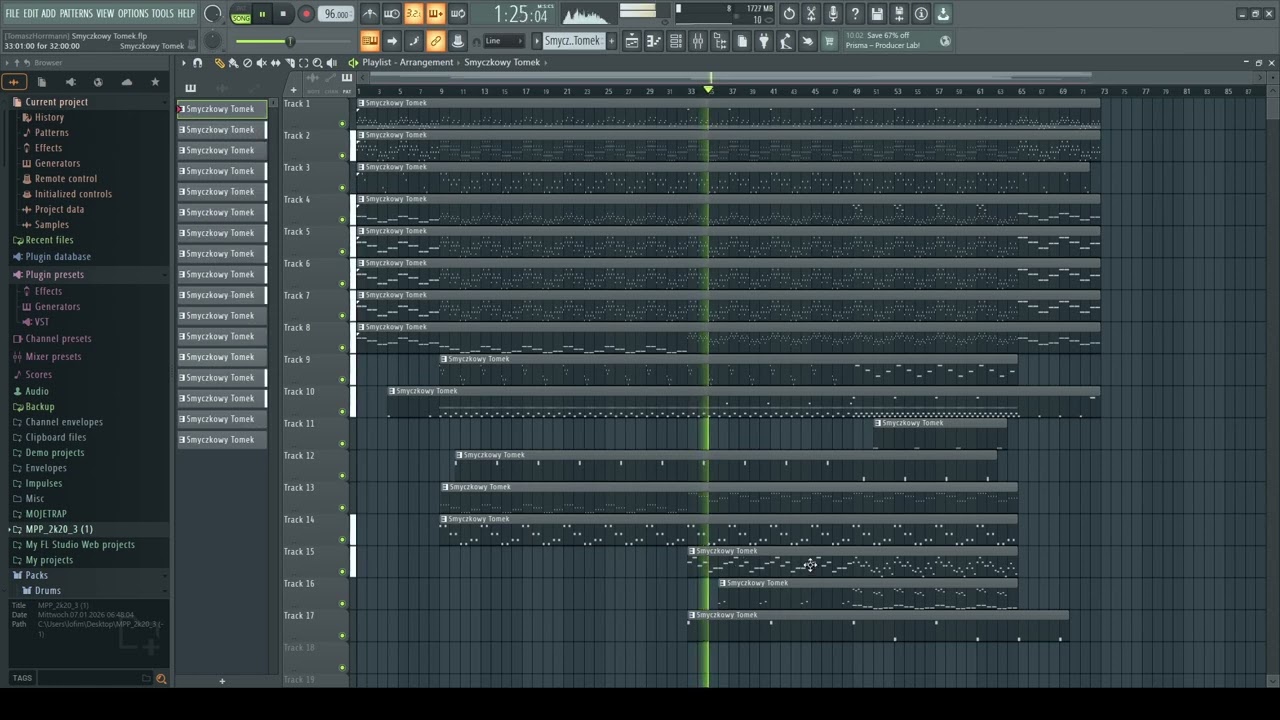Open the Line snap dropdown
This screenshot has width=1280, height=720.
[503, 41]
